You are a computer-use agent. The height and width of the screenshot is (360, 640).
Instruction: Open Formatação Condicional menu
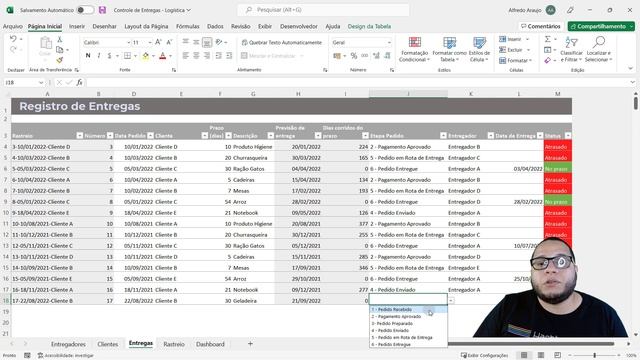[414, 49]
